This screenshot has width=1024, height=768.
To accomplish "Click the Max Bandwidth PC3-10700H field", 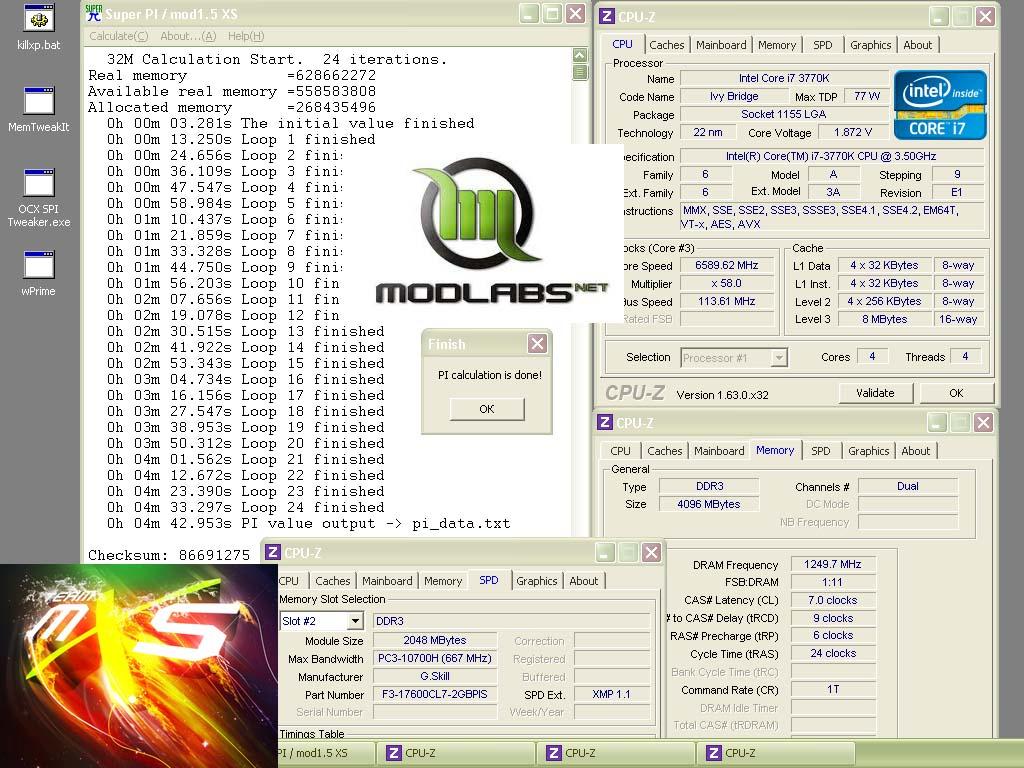I will 434,658.
